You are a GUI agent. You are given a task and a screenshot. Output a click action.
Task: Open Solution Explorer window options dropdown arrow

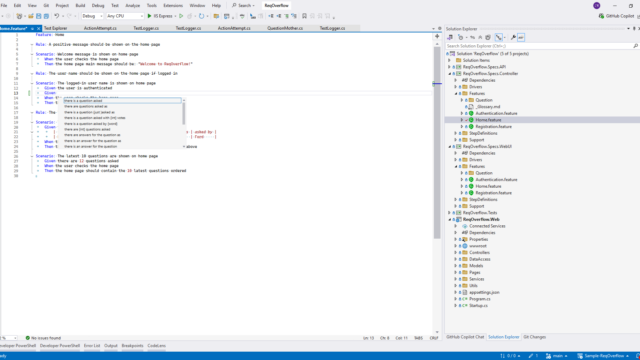(628, 29)
